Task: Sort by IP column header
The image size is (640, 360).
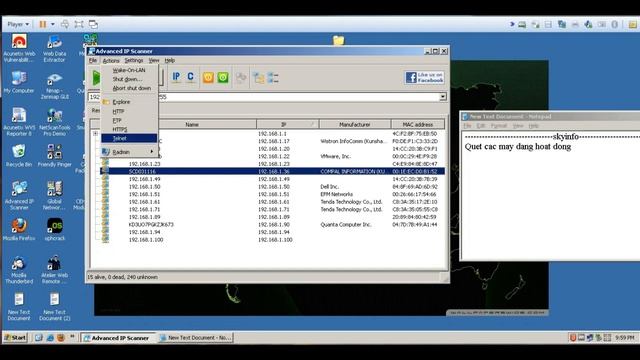Action: tap(287, 124)
